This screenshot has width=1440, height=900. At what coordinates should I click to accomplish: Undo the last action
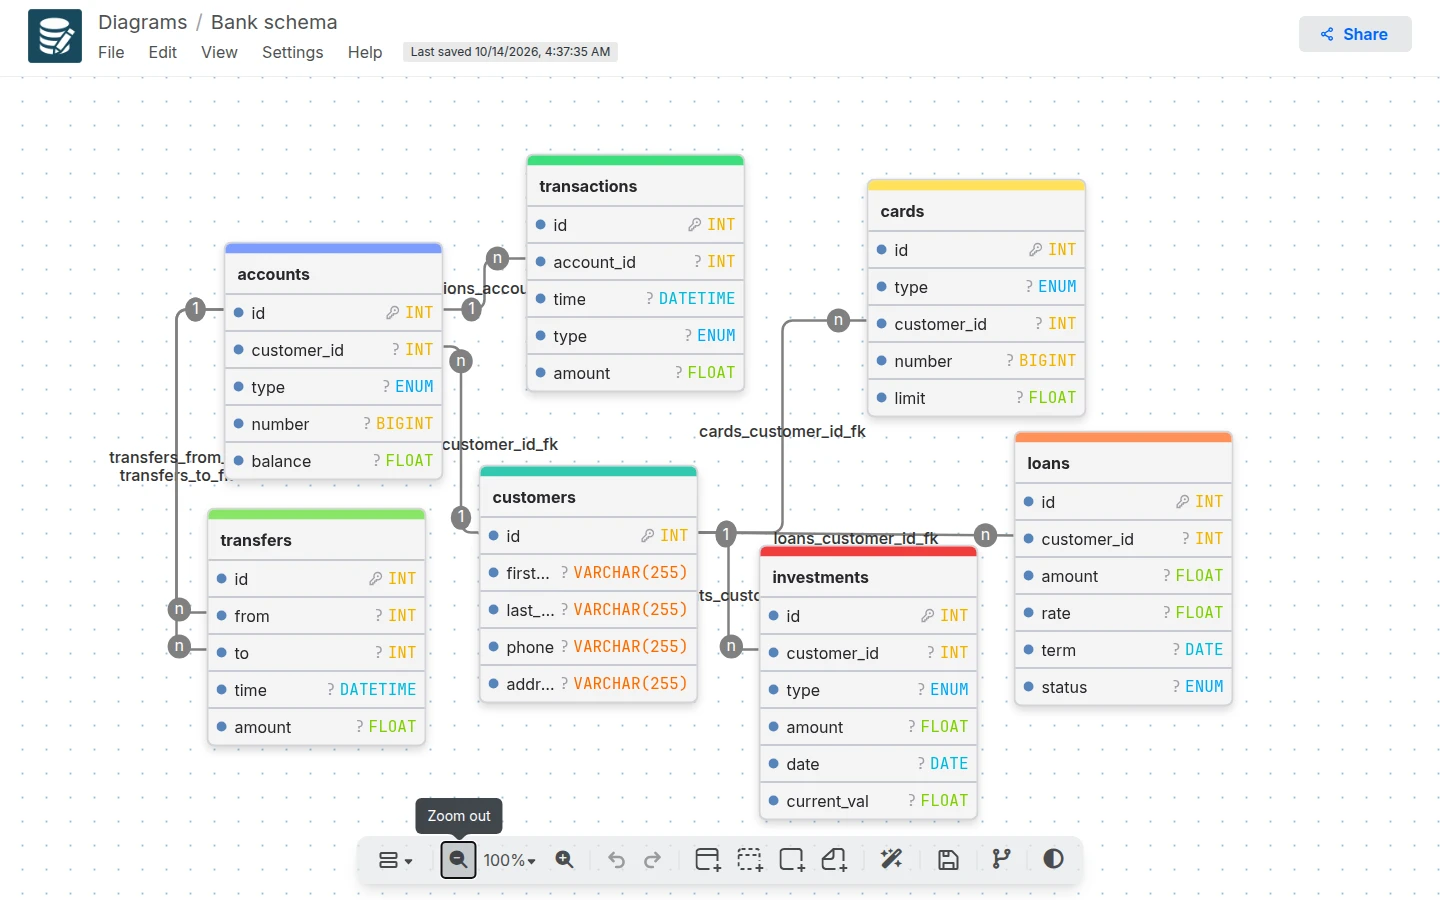pyautogui.click(x=616, y=860)
